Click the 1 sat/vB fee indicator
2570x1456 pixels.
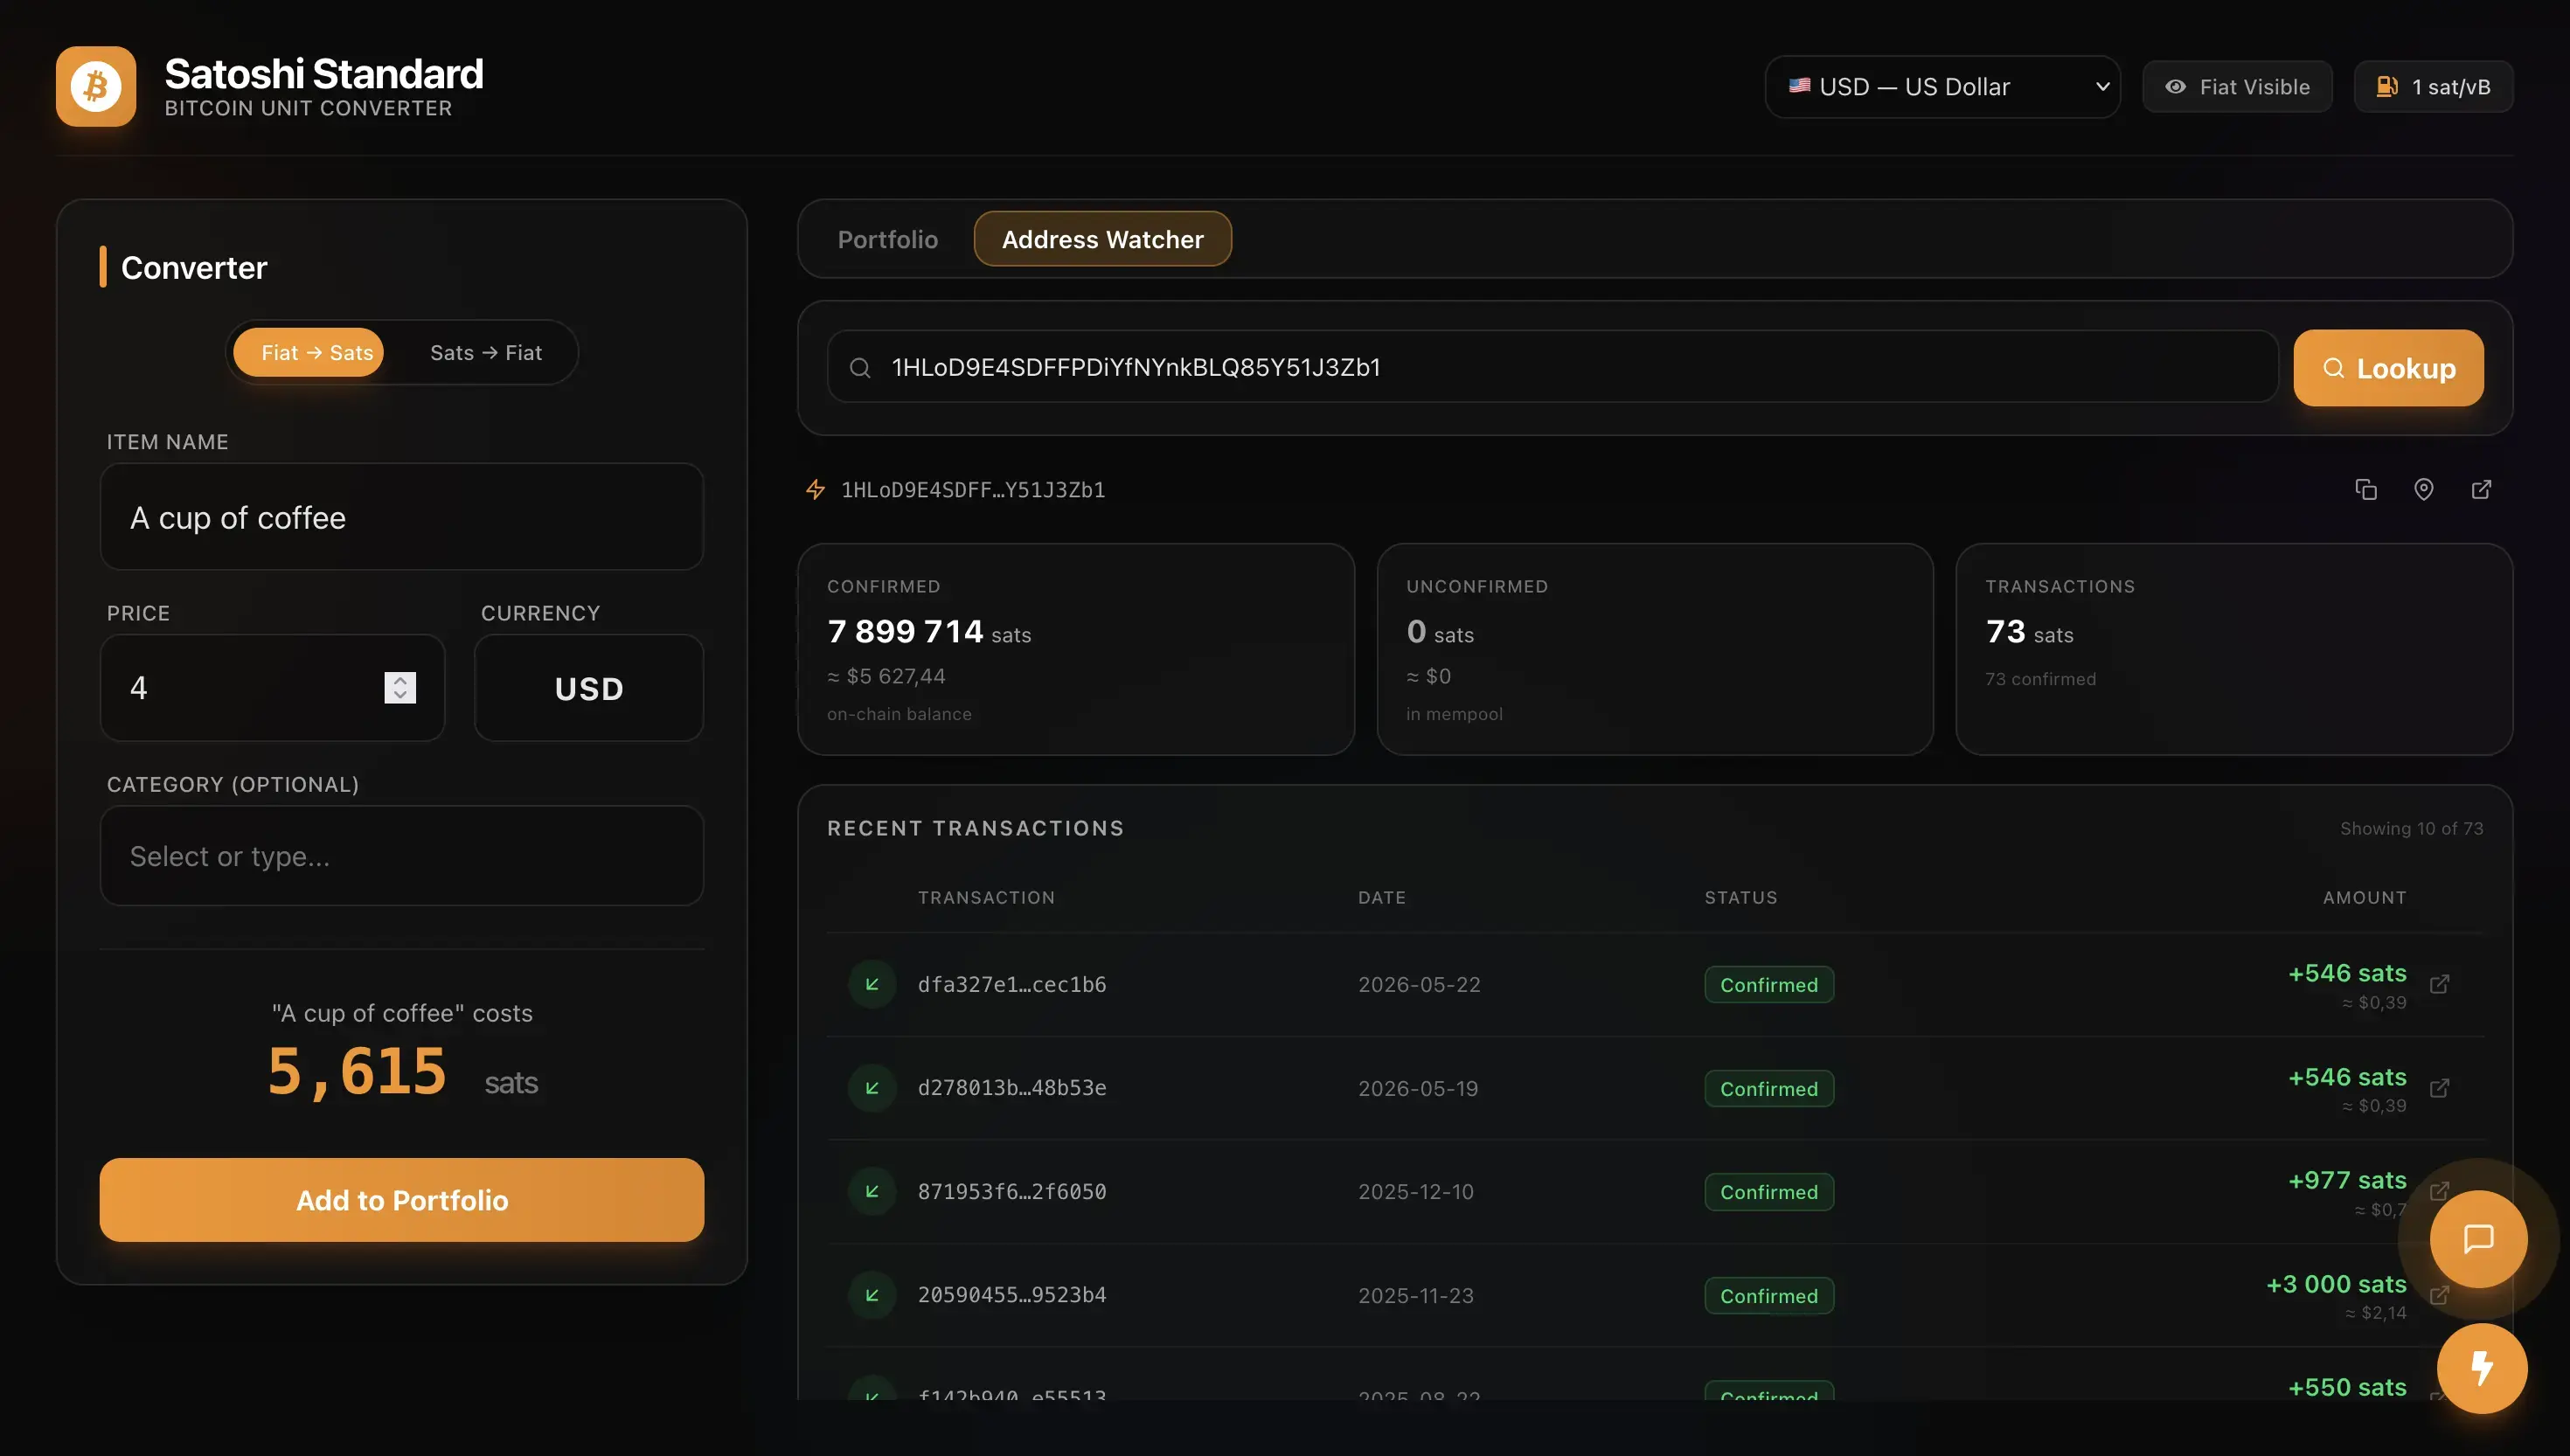pyautogui.click(x=2433, y=87)
